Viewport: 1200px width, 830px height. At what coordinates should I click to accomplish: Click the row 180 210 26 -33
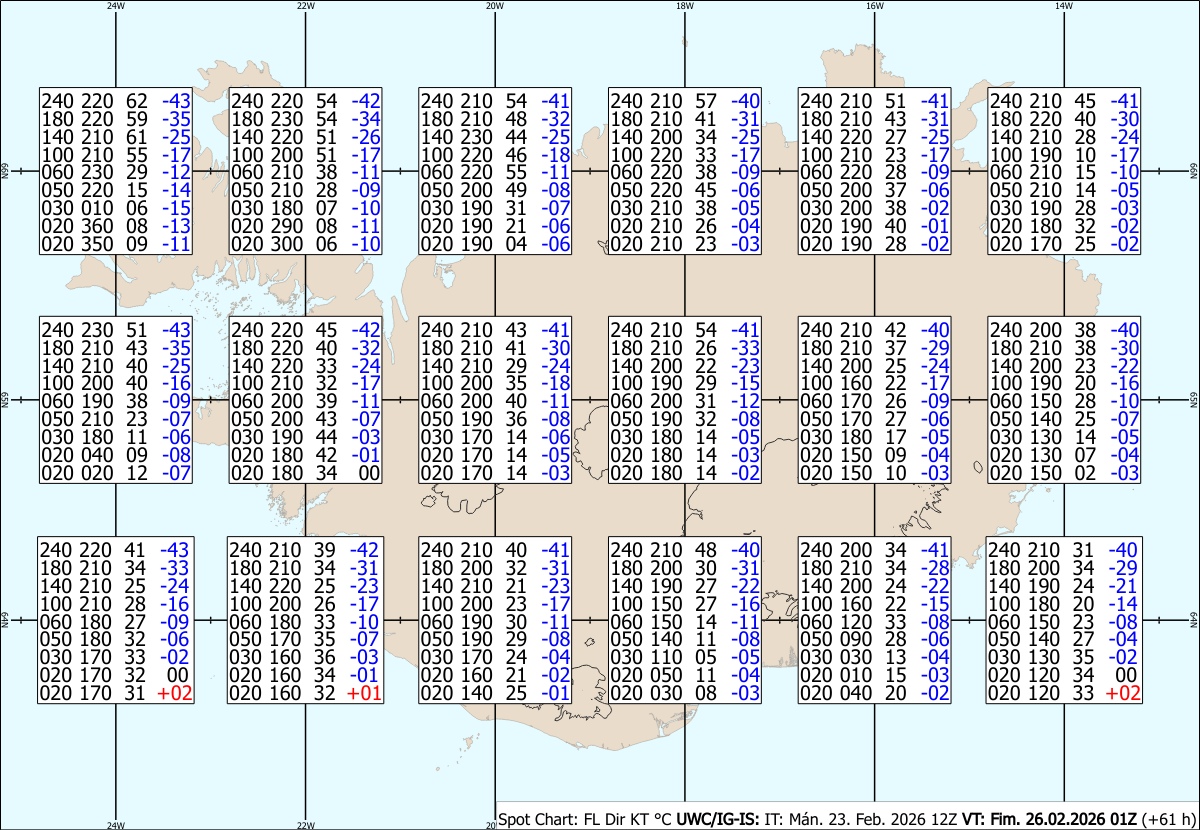click(x=685, y=348)
